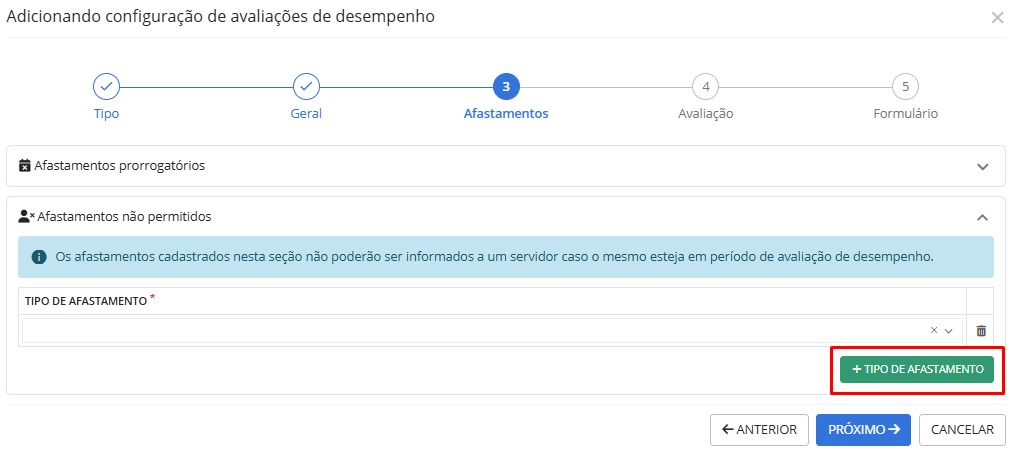Click inside the Tipo de Afastamento field
This screenshot has width=1013, height=451.
pyautogui.click(x=470, y=331)
